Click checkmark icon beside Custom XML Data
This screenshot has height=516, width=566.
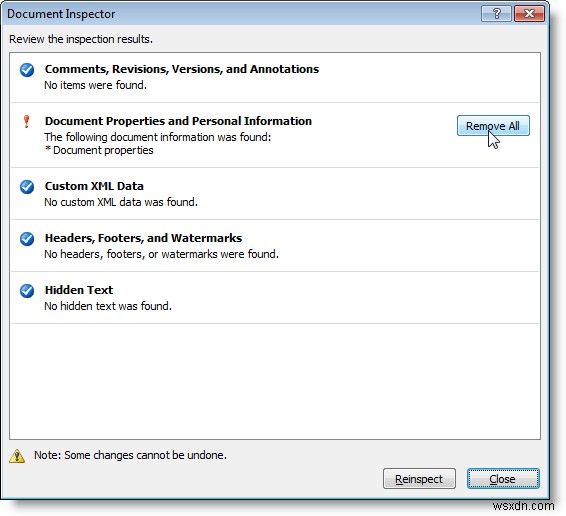27,187
